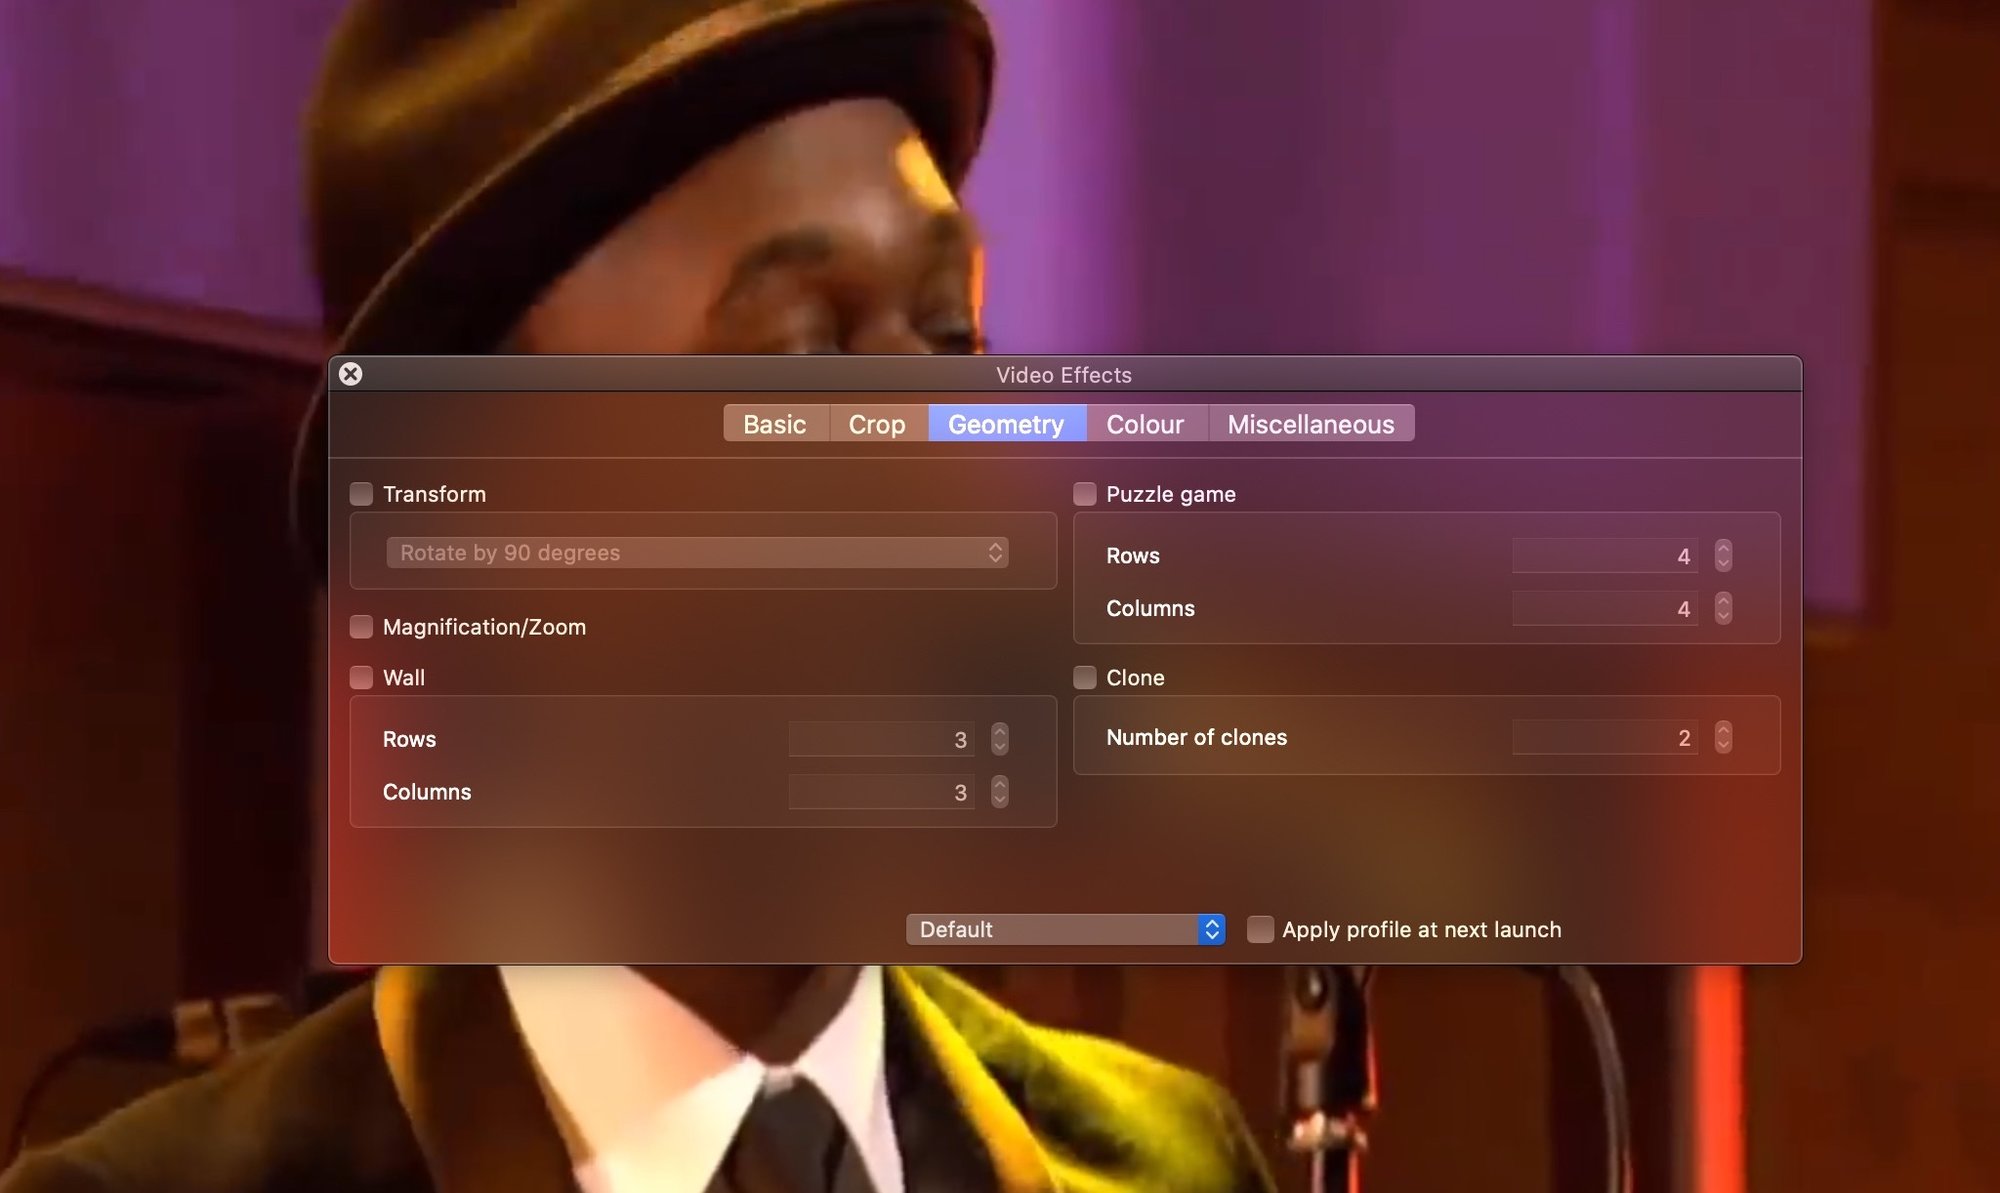This screenshot has height=1193, width=2000.
Task: Open the Default profile dropdown
Action: [1064, 929]
